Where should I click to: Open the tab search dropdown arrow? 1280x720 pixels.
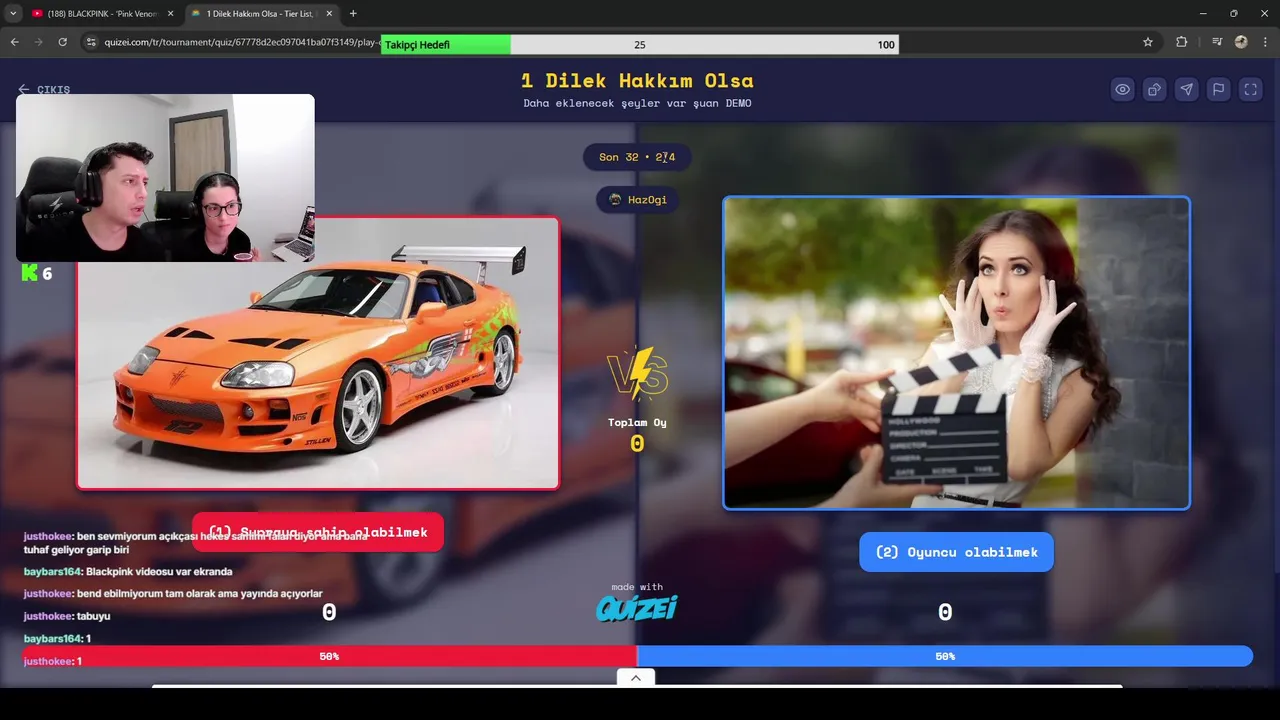pyautogui.click(x=12, y=14)
